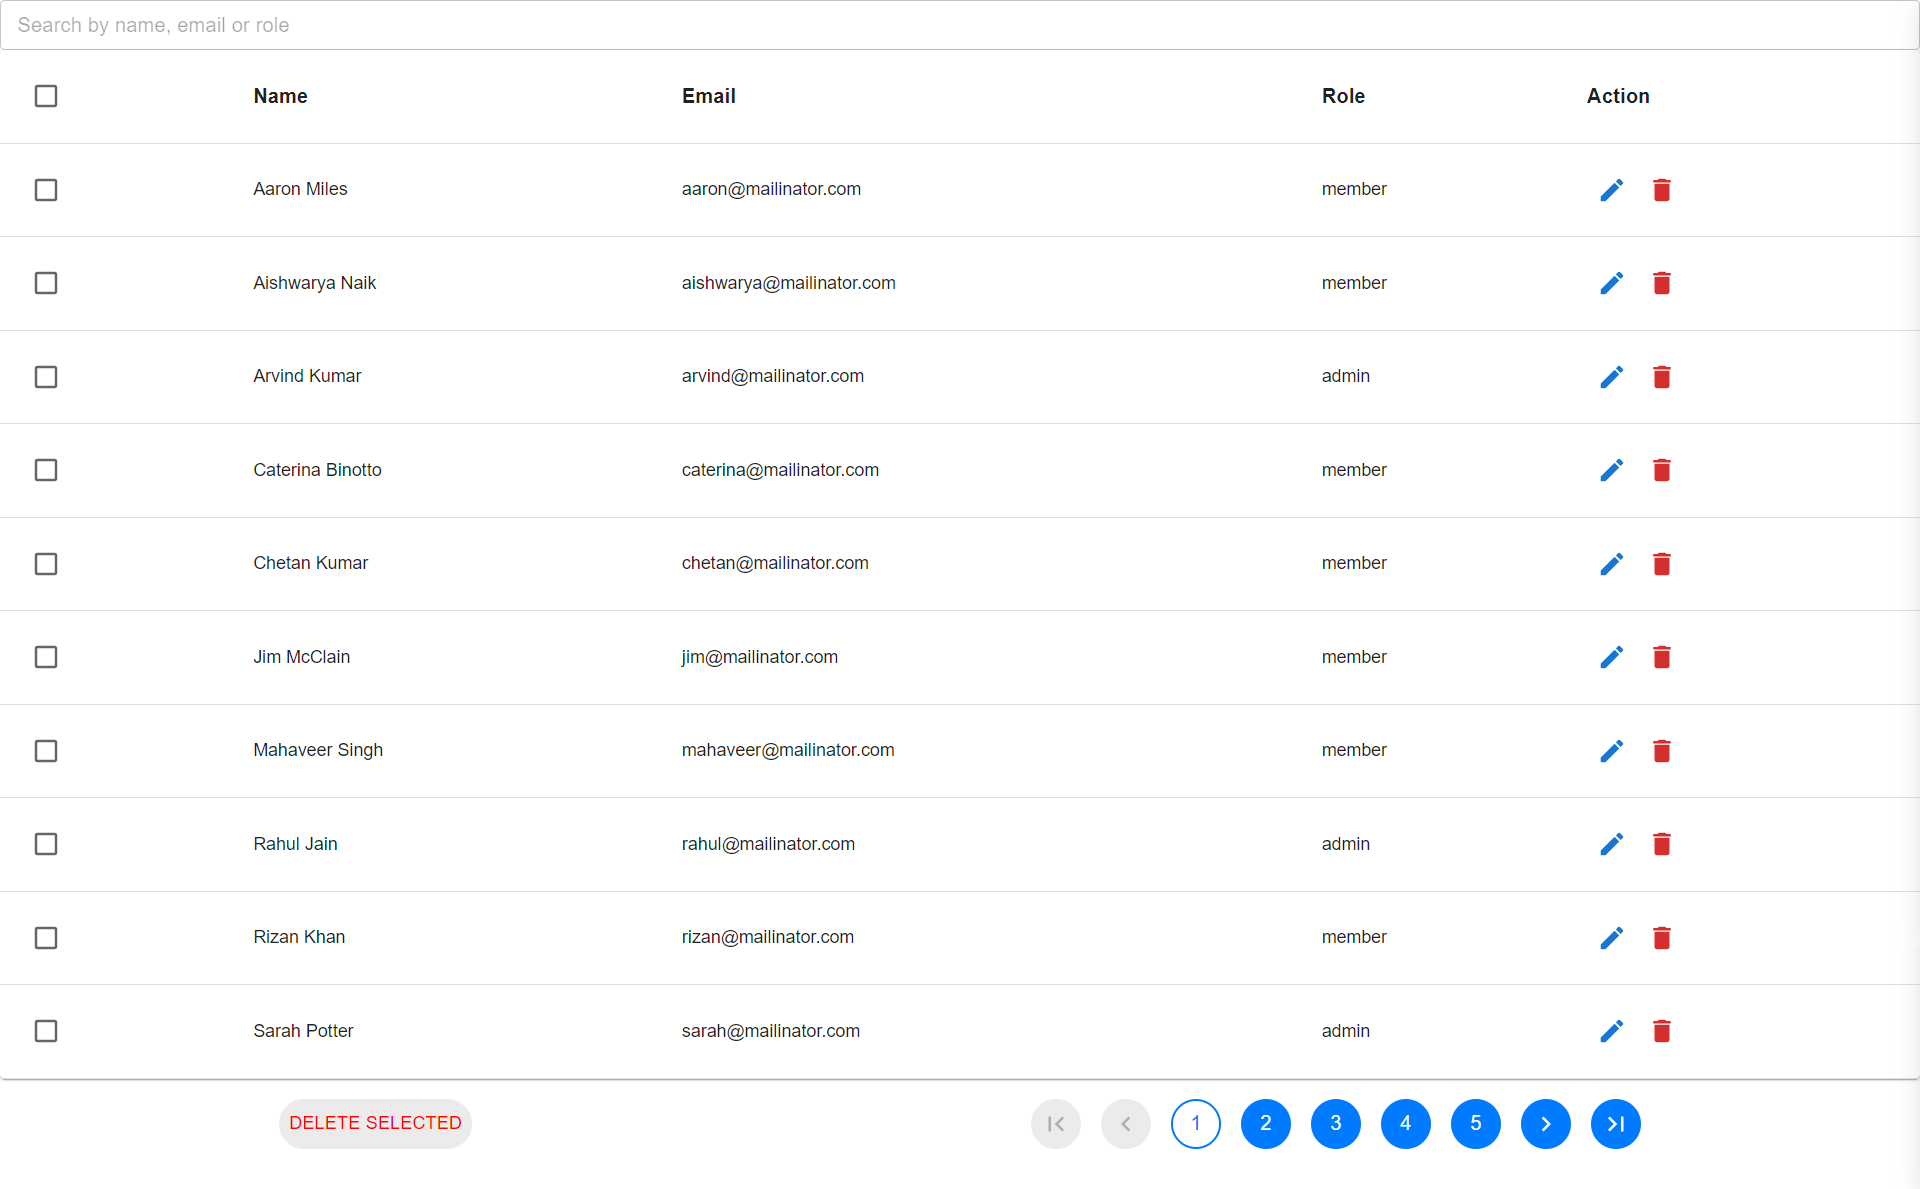
Task: Click the Email column header
Action: point(709,96)
